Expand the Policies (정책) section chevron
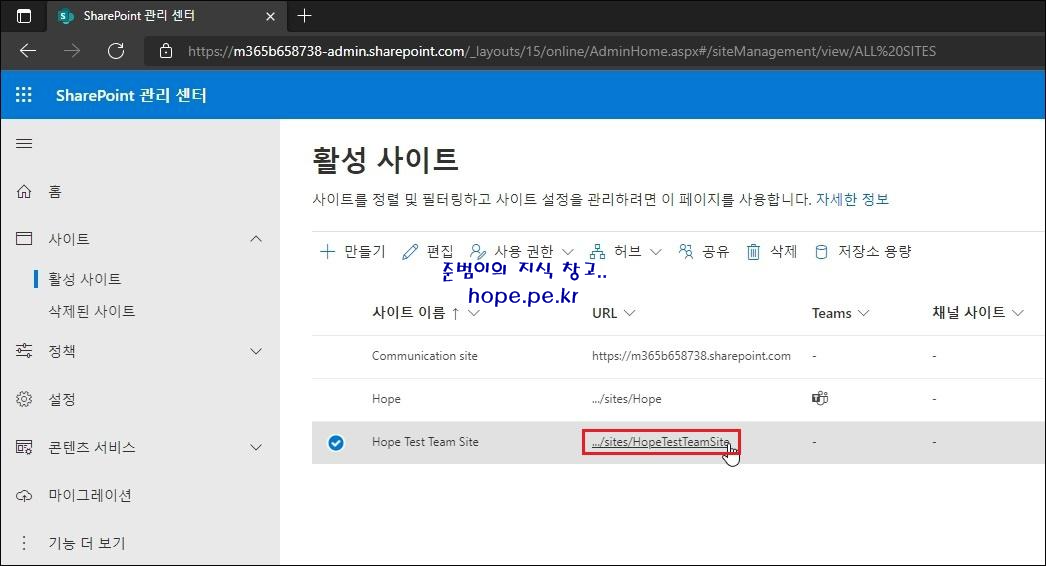The image size is (1046, 566). 256,351
